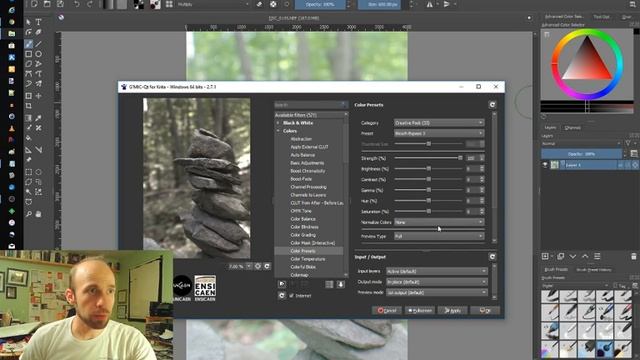Click the Redo arrow in Krita toolbar
640x360 pixels.
pyautogui.click(x=89, y=4)
